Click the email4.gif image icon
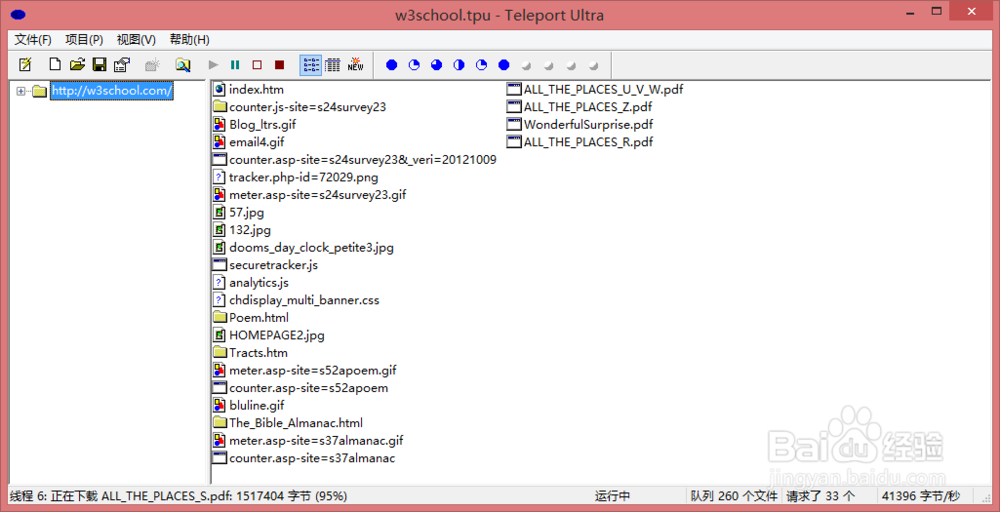 tap(219, 142)
